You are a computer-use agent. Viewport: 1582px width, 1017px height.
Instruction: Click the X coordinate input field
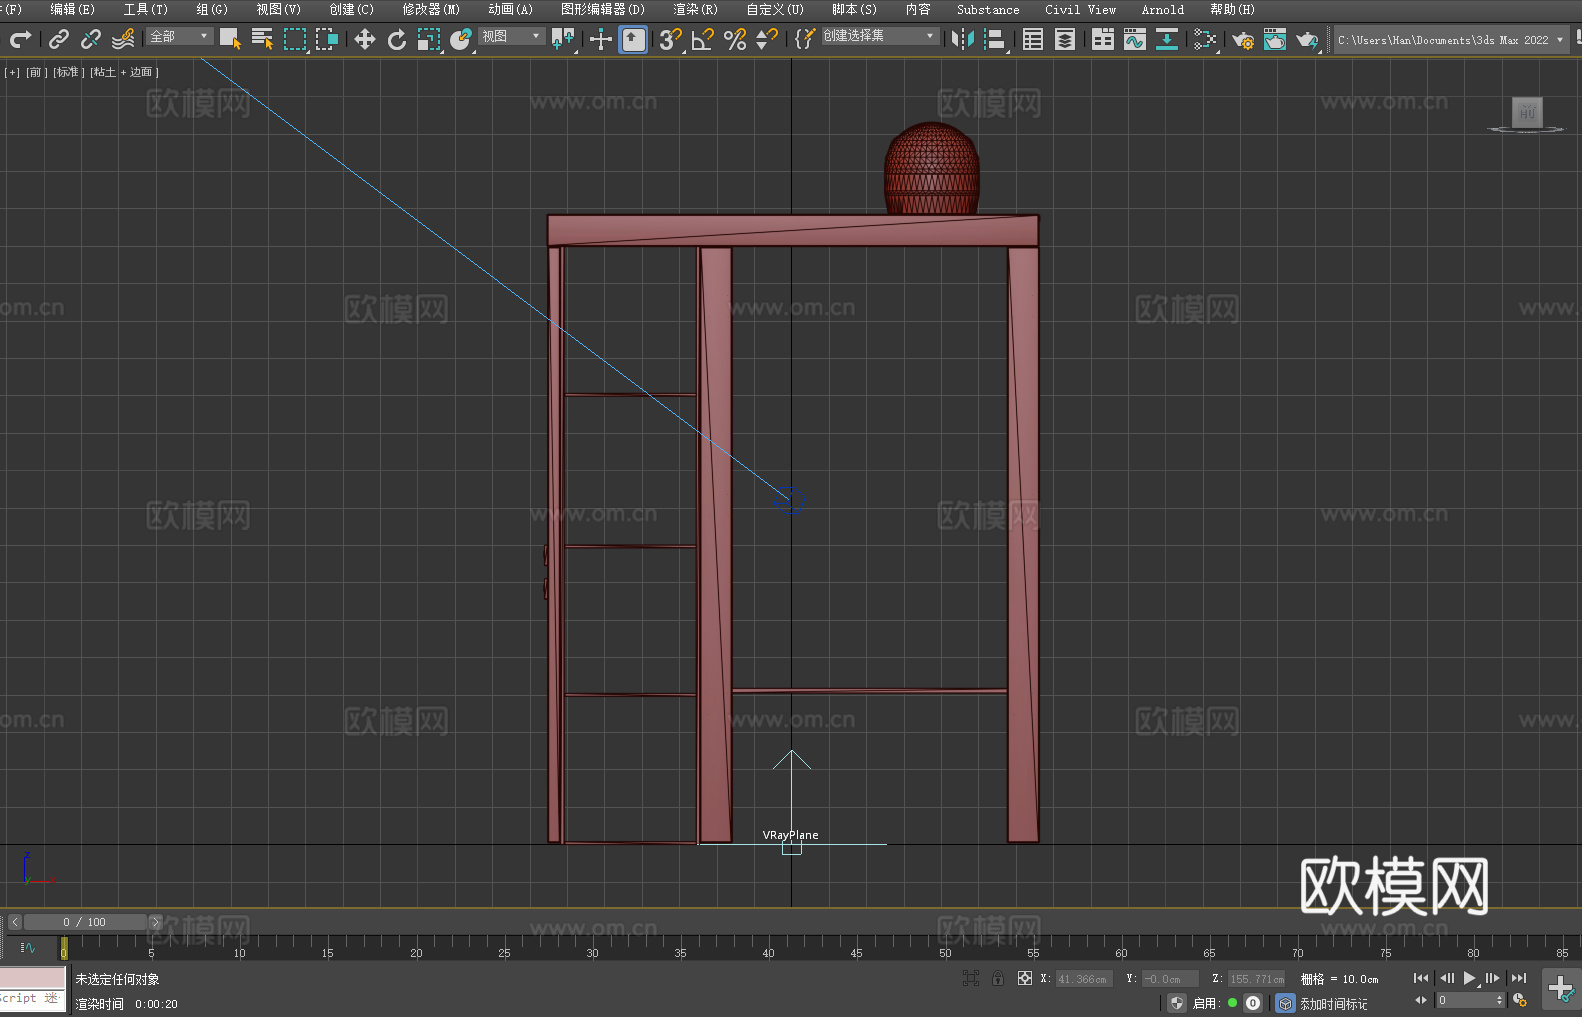(x=1084, y=979)
